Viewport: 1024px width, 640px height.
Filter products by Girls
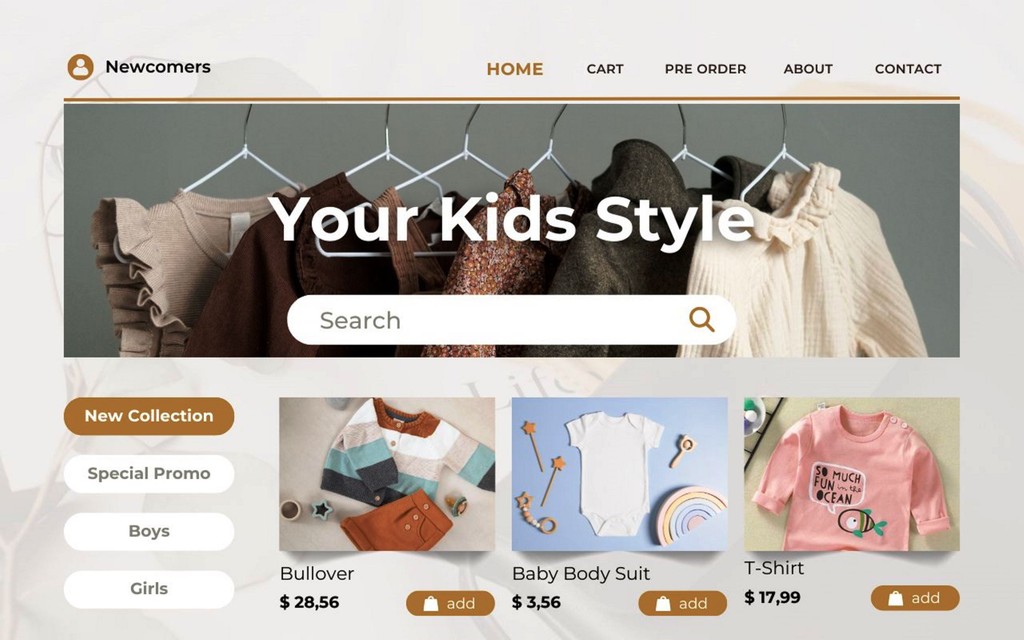(x=149, y=589)
